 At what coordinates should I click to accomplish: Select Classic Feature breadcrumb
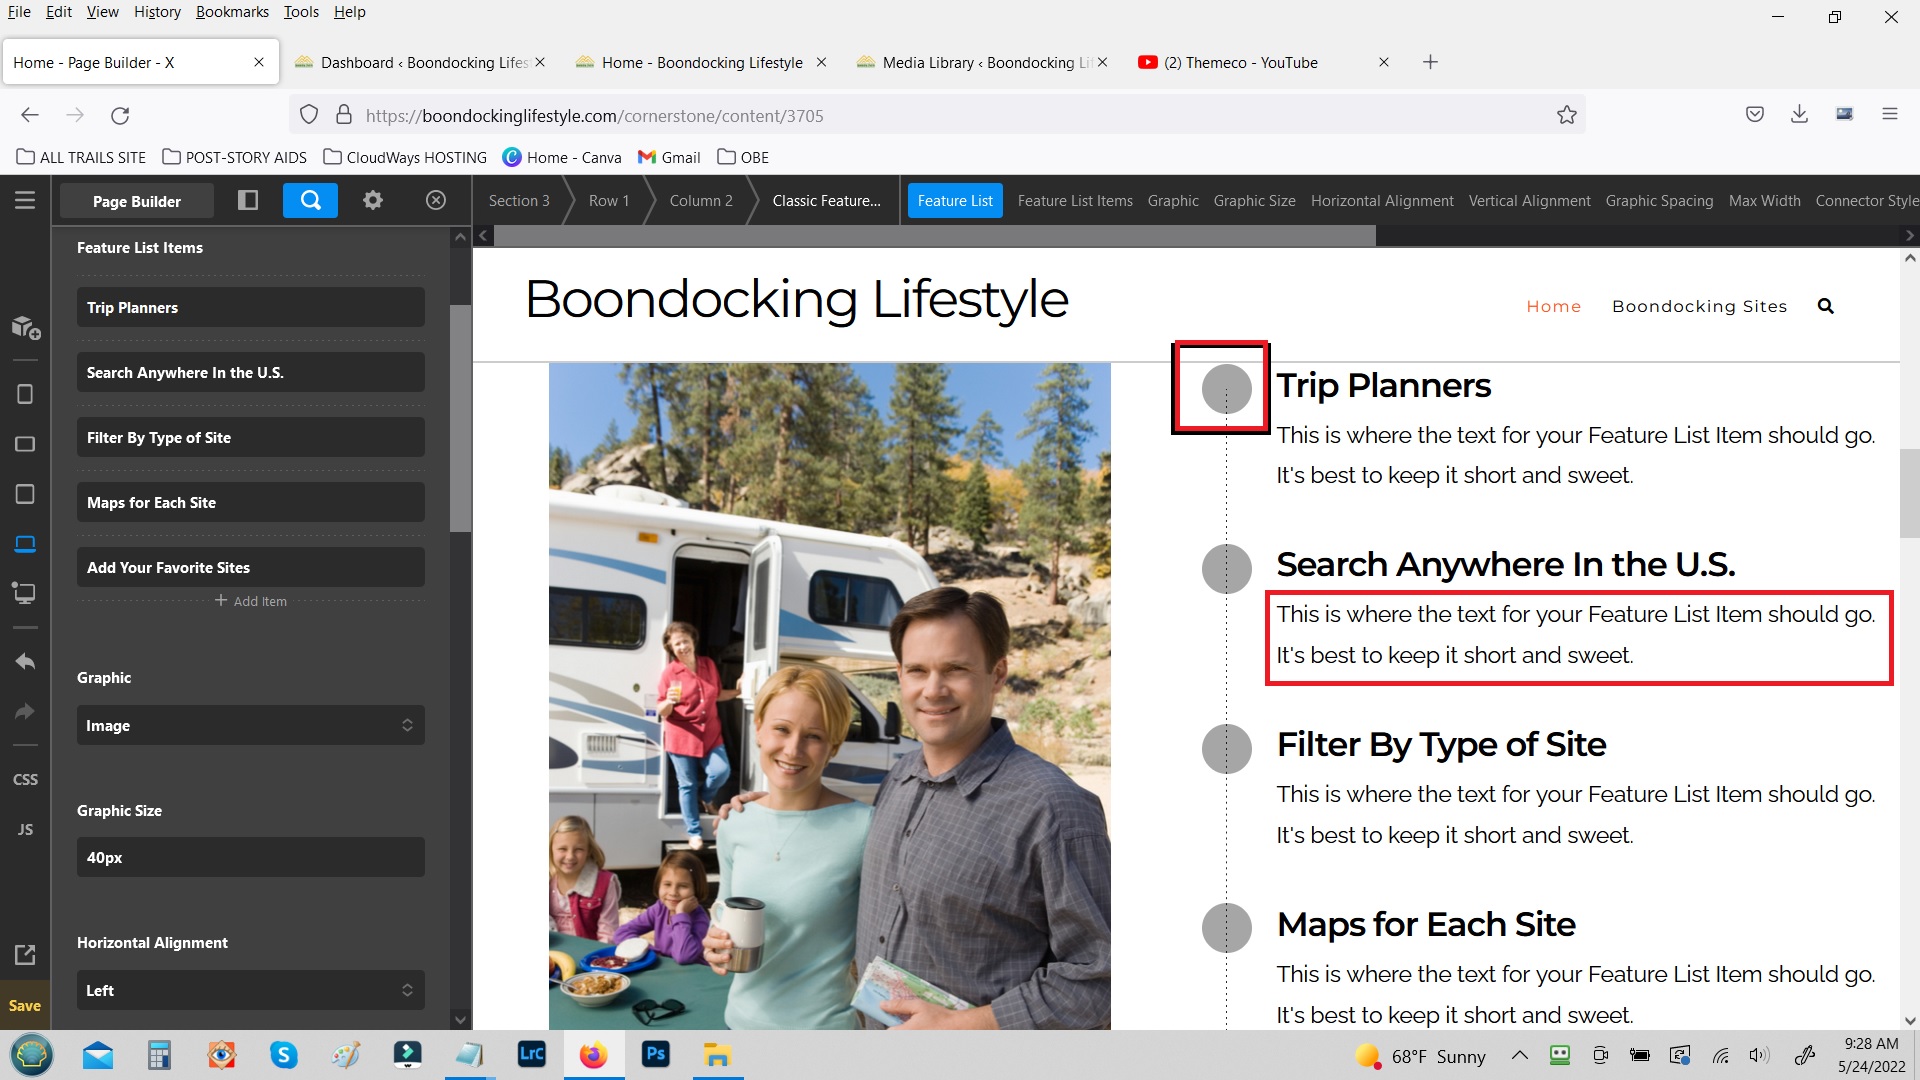(x=826, y=200)
